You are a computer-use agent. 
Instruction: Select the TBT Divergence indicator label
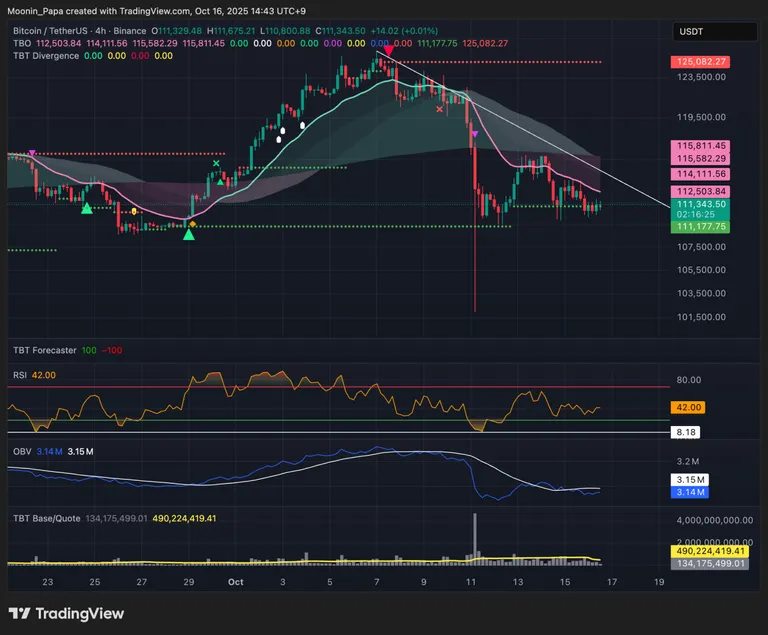coord(47,56)
